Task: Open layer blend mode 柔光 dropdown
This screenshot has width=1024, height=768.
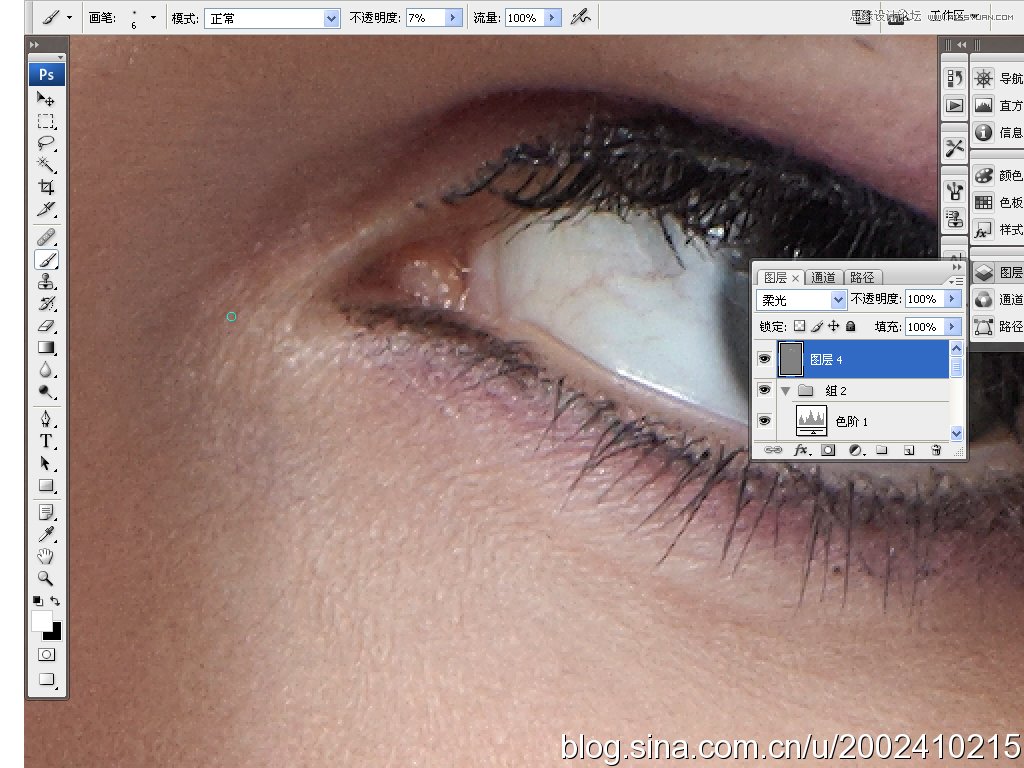Action: (838, 300)
